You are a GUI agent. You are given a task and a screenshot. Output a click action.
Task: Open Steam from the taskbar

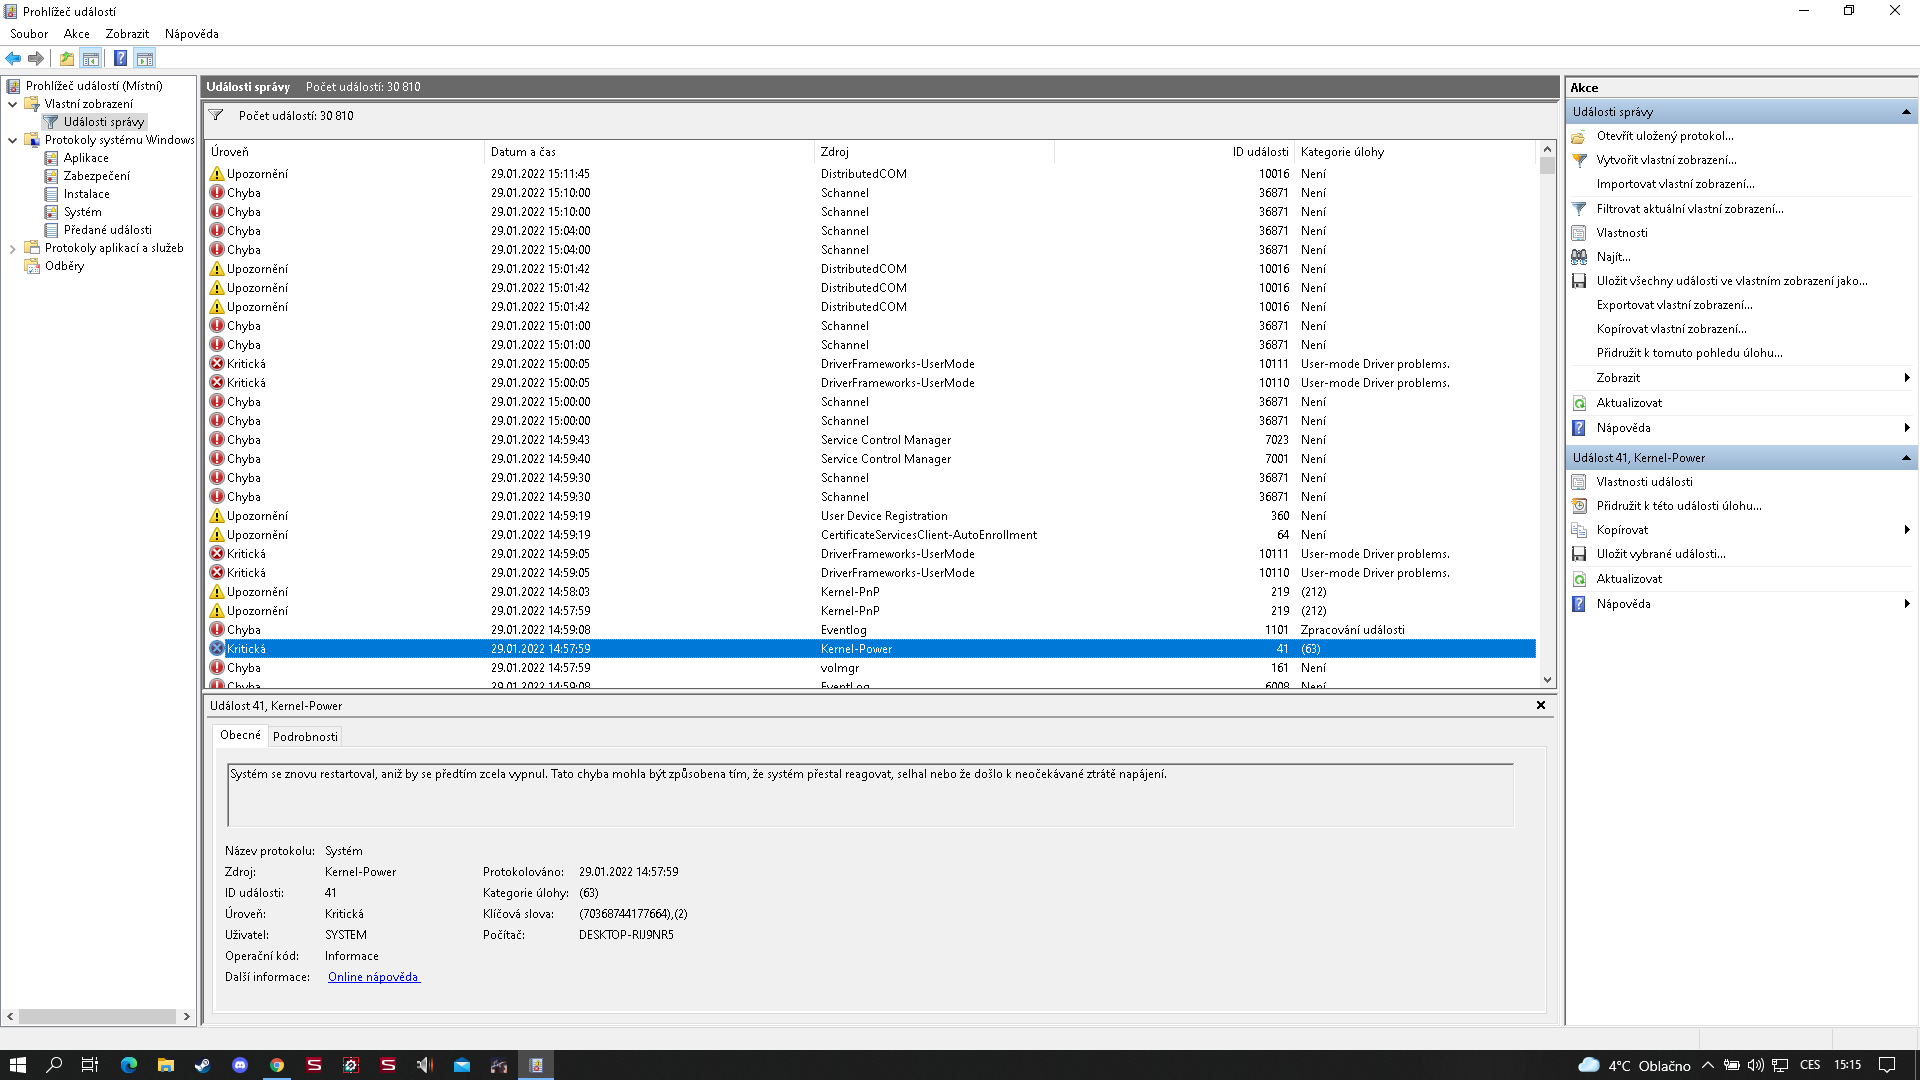tap(202, 1065)
